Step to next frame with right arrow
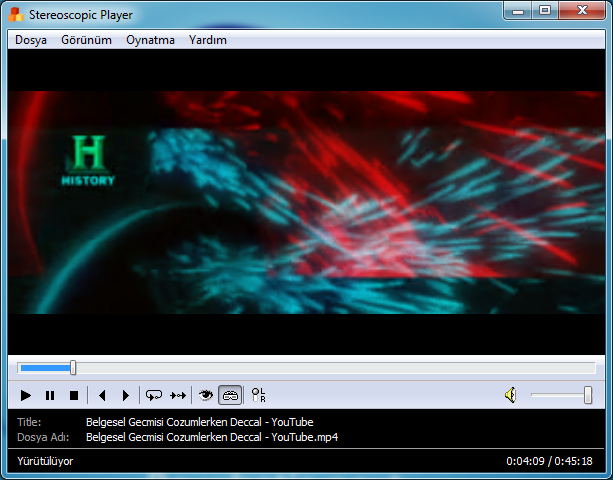Image resolution: width=613 pixels, height=480 pixels. [125, 396]
